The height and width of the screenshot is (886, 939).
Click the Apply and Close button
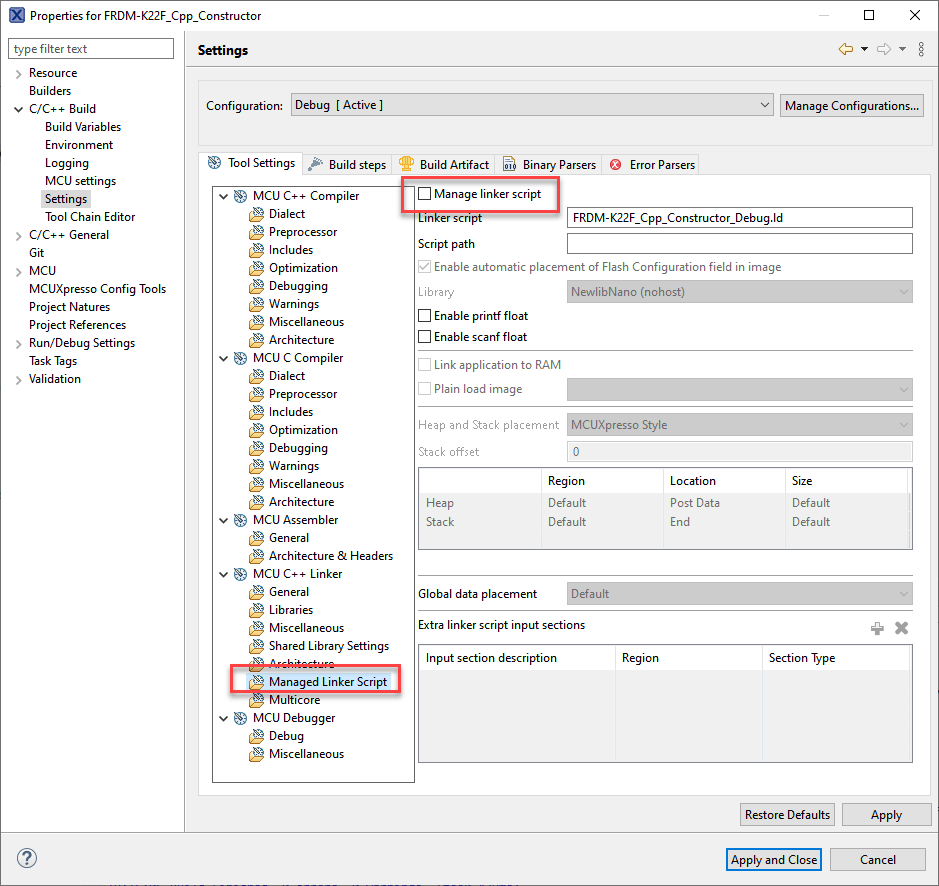(774, 860)
